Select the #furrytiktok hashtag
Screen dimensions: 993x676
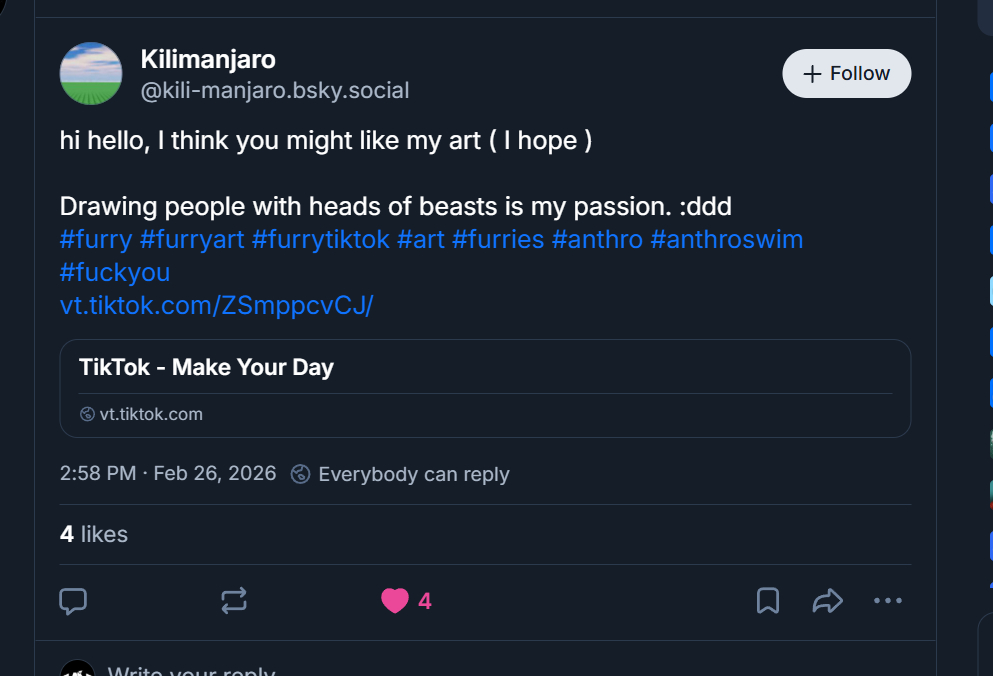(321, 240)
